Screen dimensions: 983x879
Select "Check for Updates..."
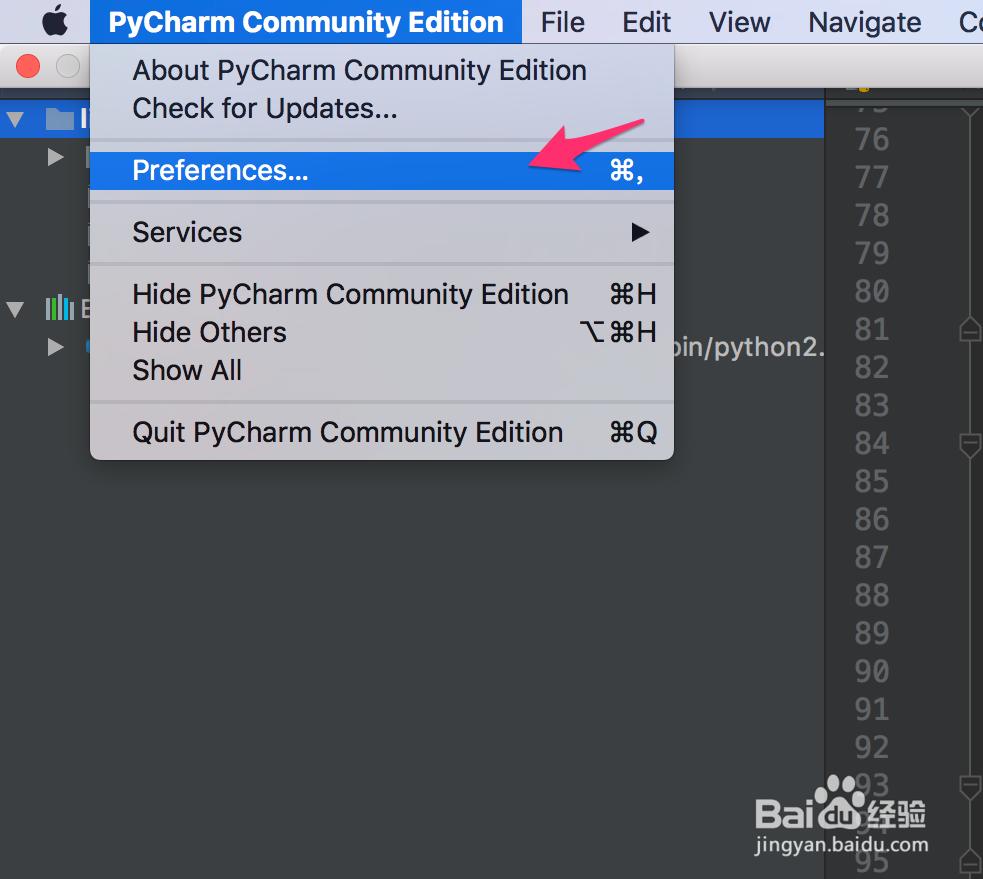tap(266, 108)
